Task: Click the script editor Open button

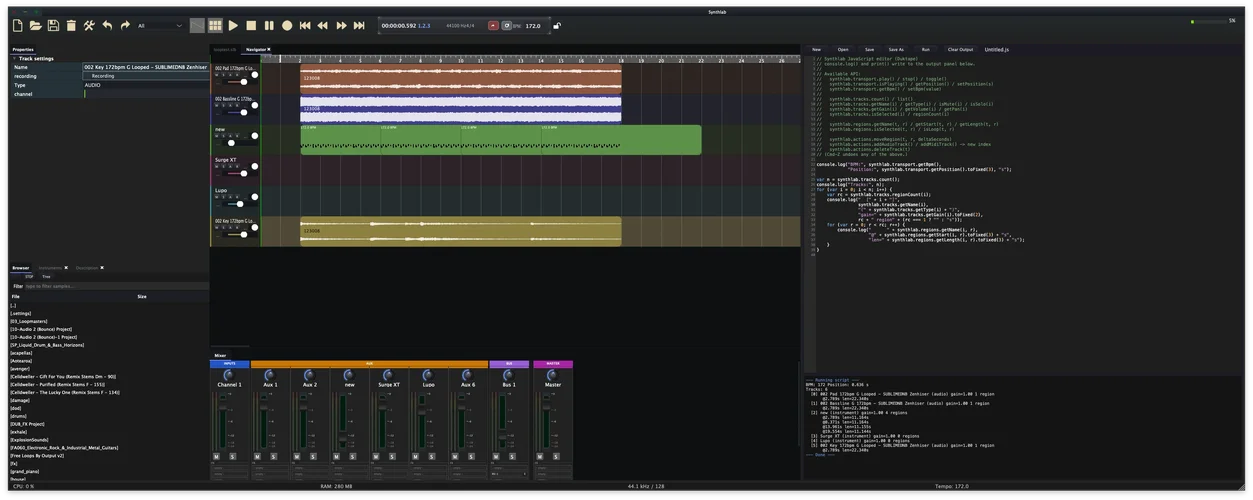Action: click(x=843, y=49)
